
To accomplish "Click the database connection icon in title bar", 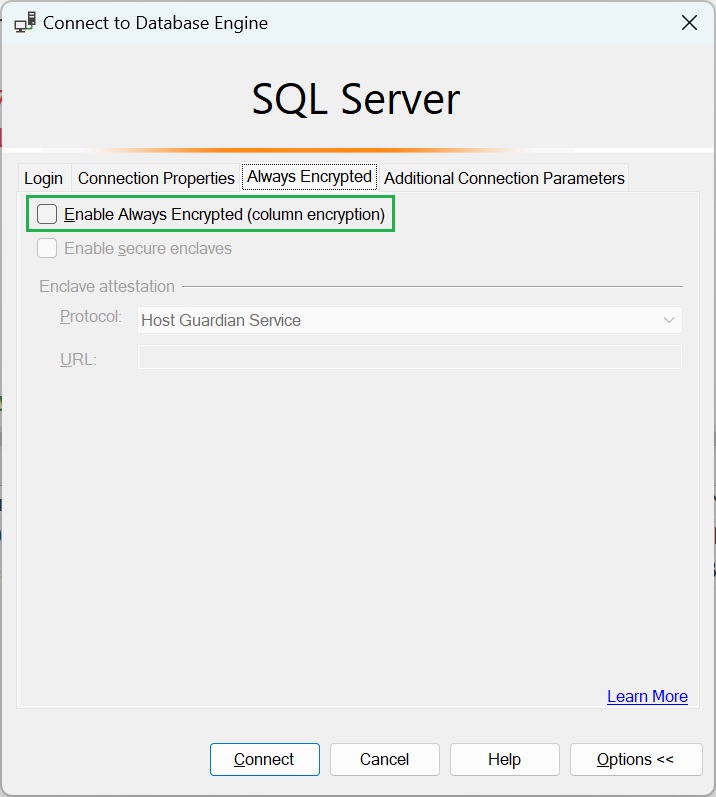I will click(x=25, y=22).
